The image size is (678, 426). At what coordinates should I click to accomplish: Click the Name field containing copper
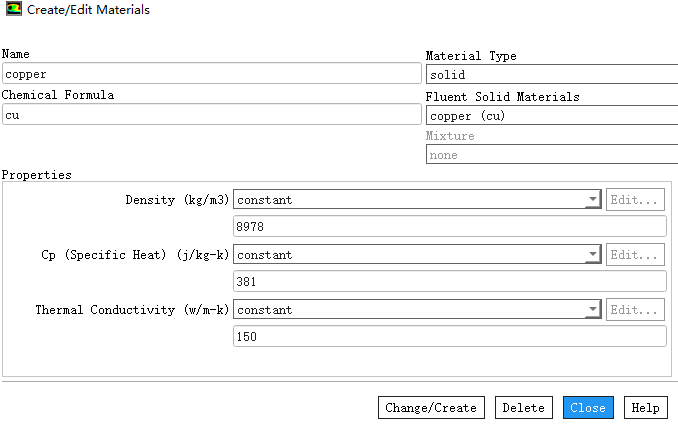[x=211, y=74]
